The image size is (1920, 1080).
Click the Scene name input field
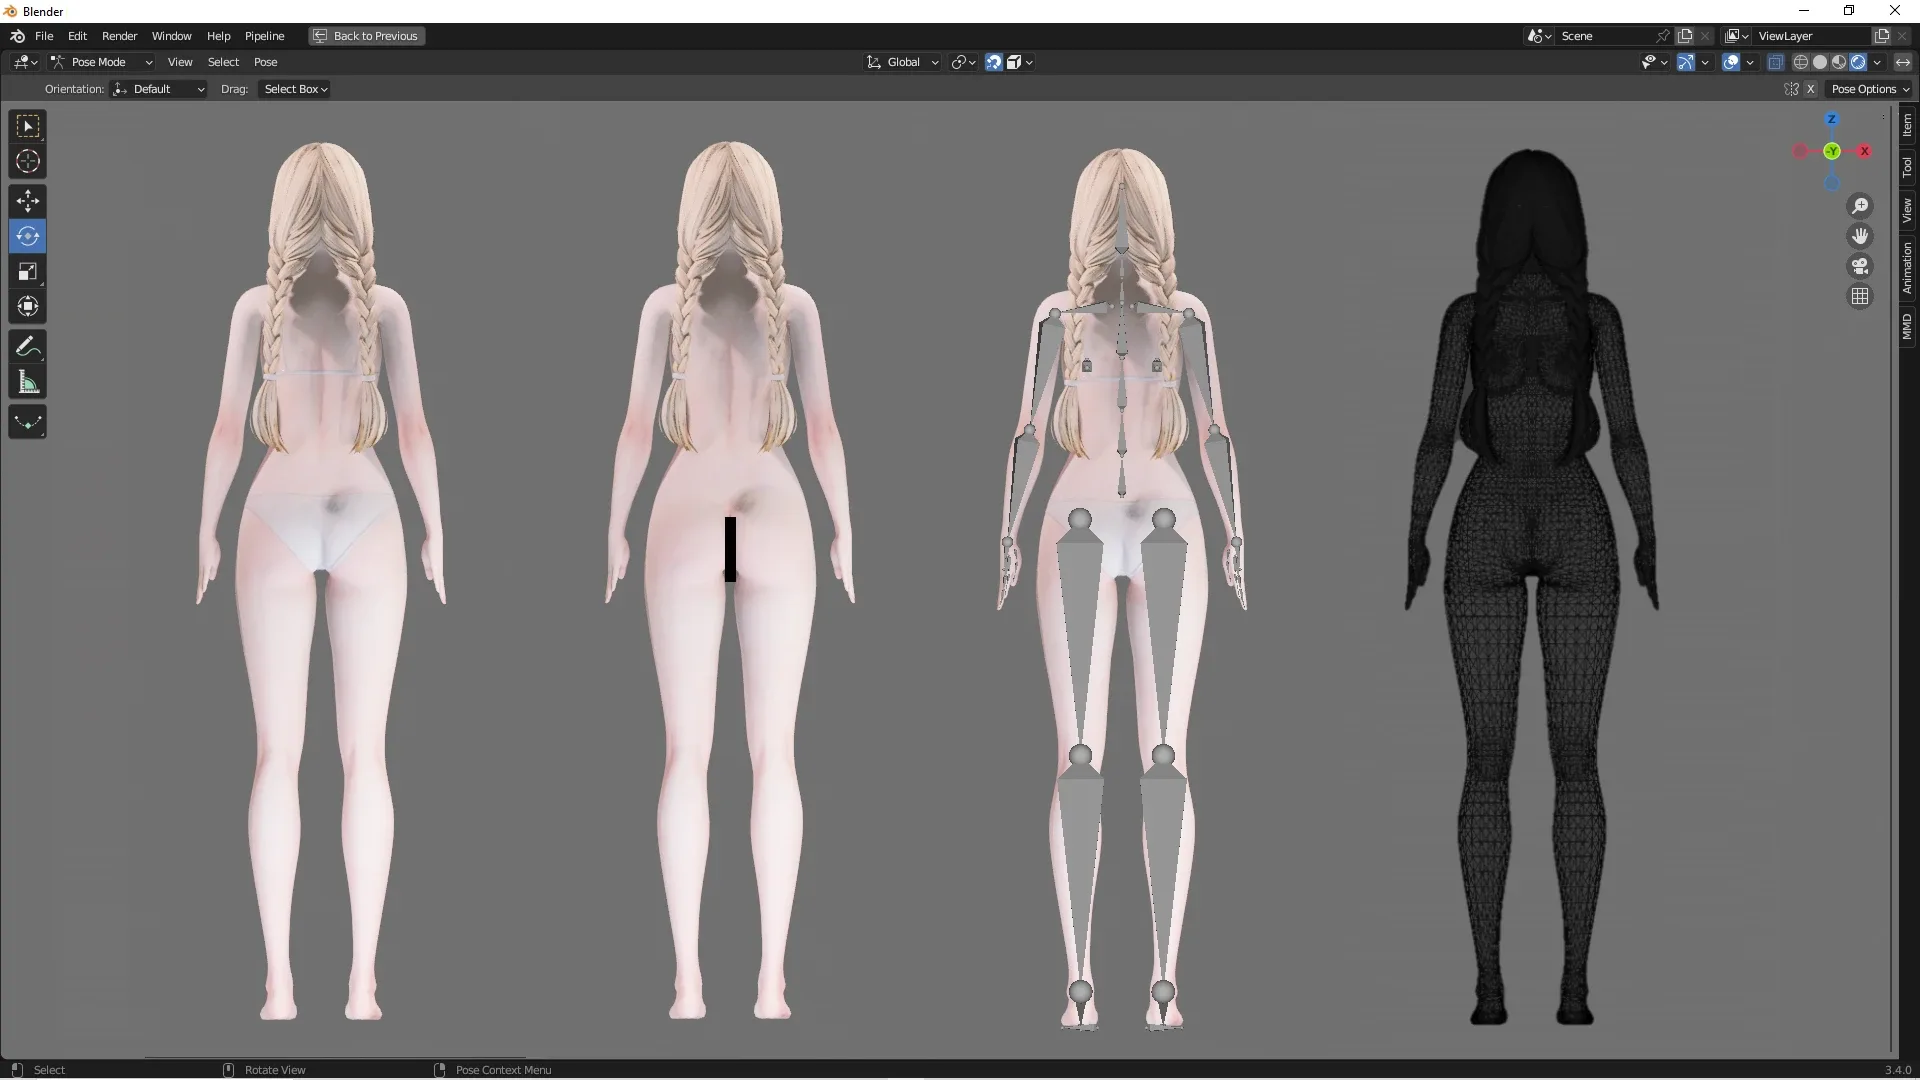click(x=1600, y=35)
